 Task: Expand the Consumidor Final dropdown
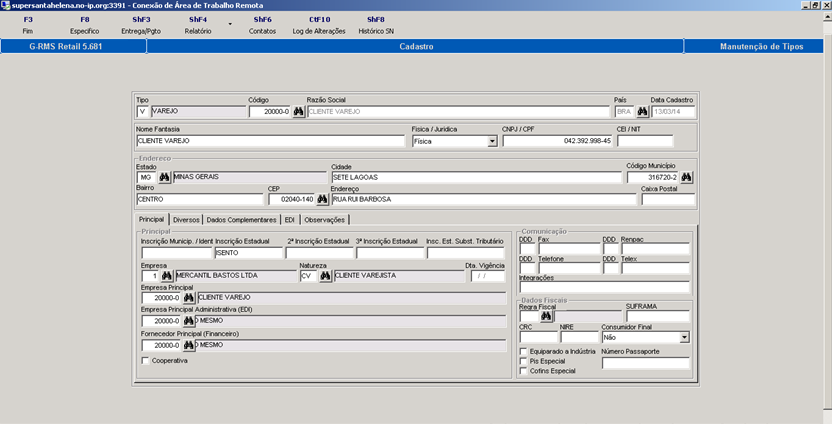pyautogui.click(x=684, y=337)
